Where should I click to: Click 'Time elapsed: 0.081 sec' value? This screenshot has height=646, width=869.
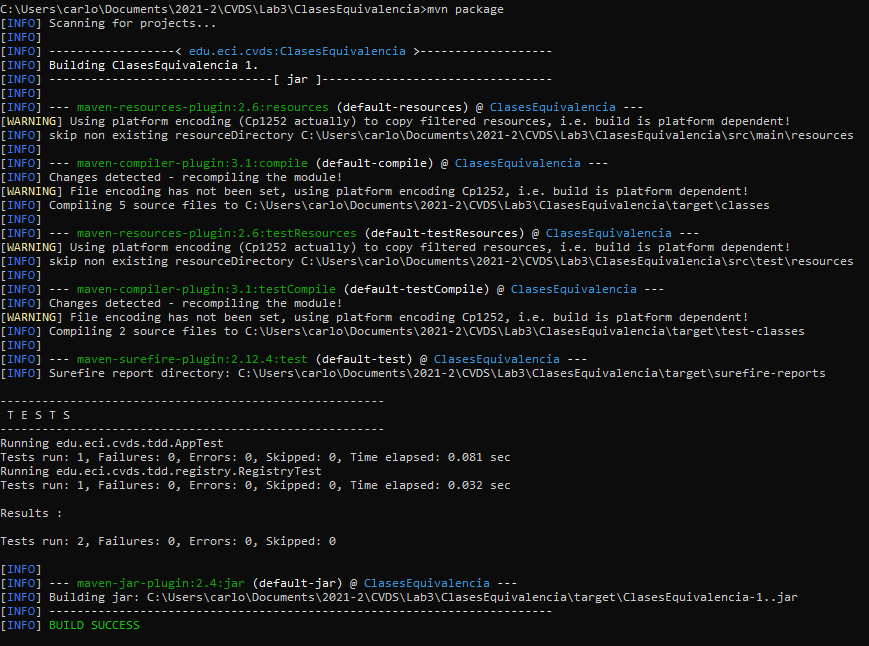[430, 457]
